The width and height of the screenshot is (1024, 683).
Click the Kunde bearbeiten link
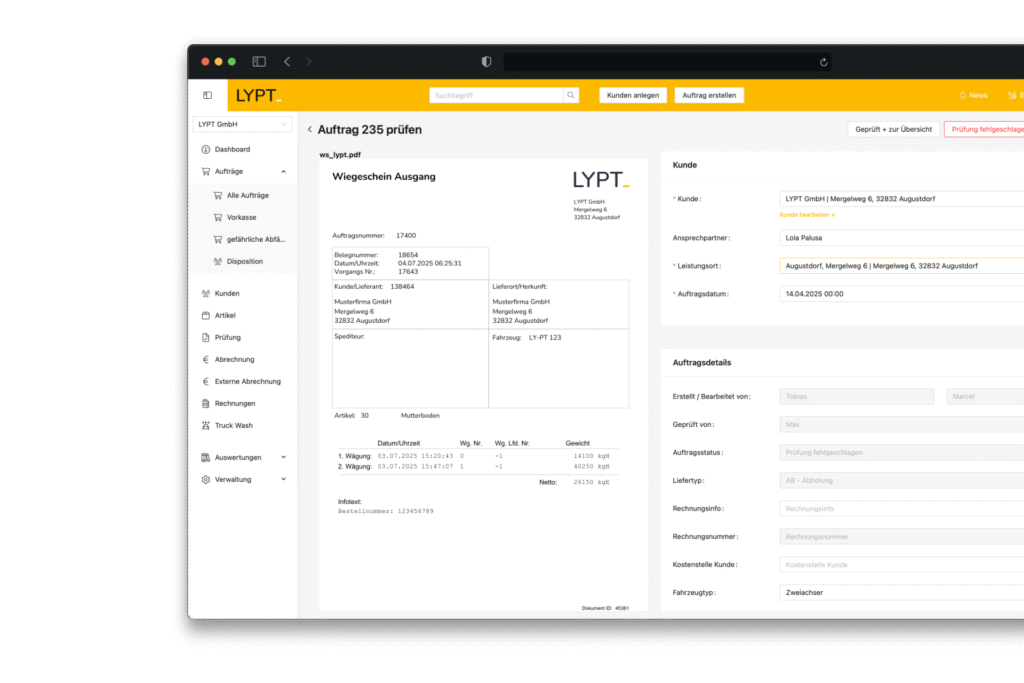pyautogui.click(x=807, y=215)
